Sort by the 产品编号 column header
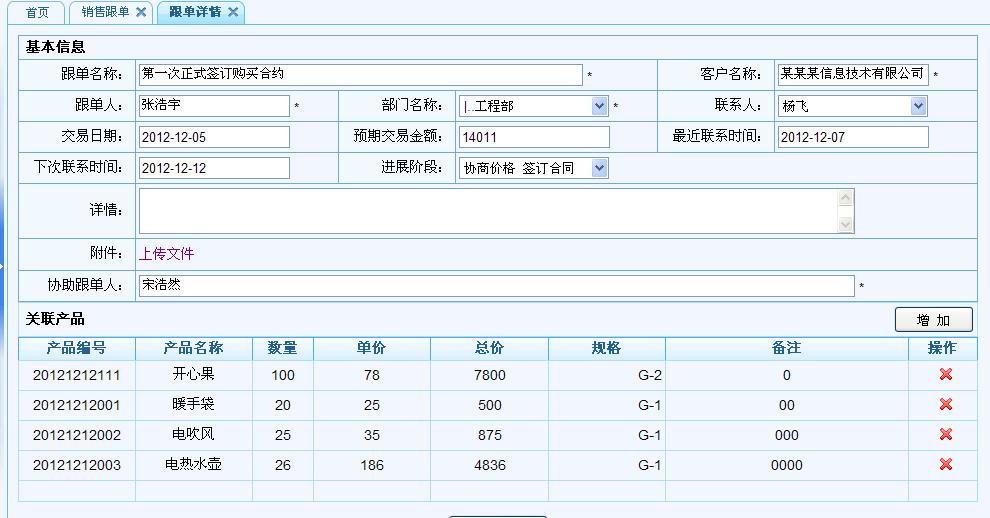Image resolution: width=990 pixels, height=518 pixels. pyautogui.click(x=76, y=348)
